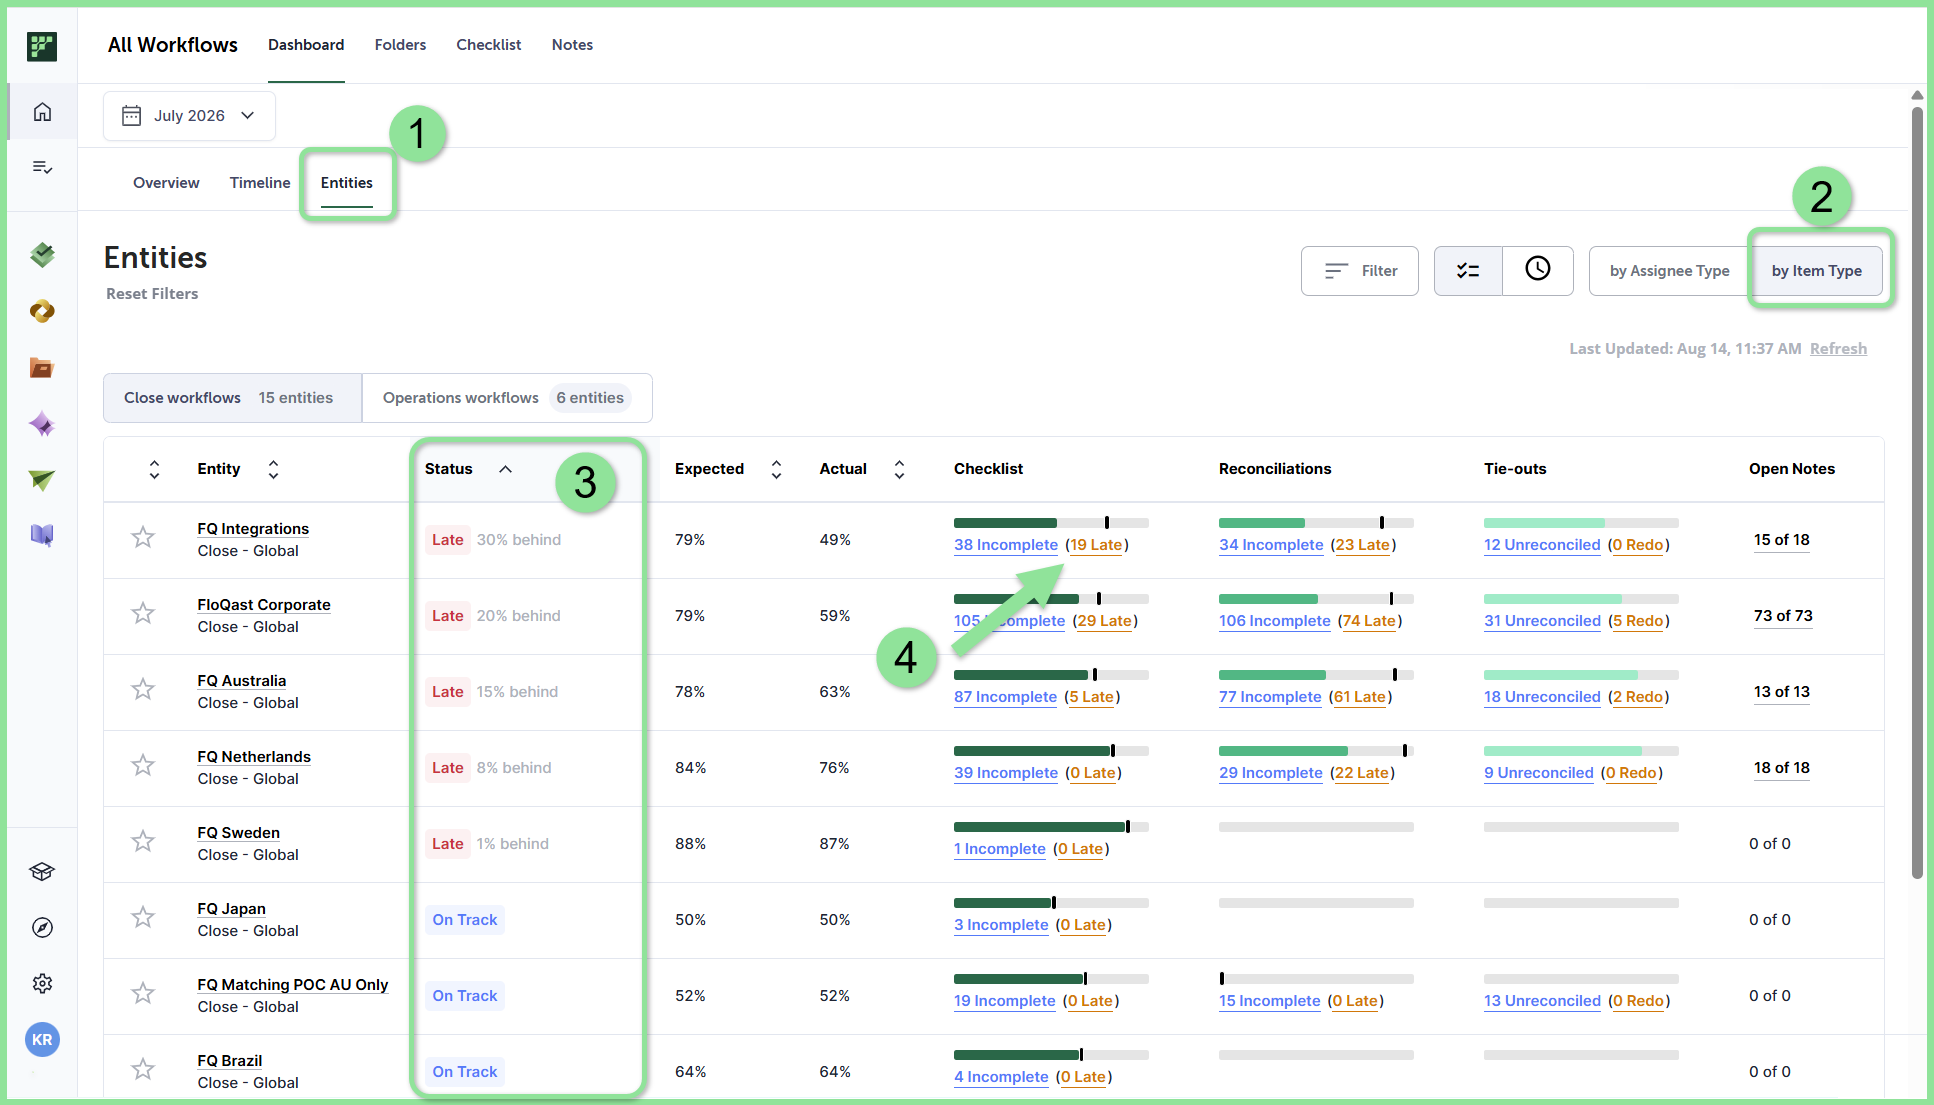Click the FloQast logo icon
Image resolution: width=1934 pixels, height=1105 pixels.
click(42, 46)
